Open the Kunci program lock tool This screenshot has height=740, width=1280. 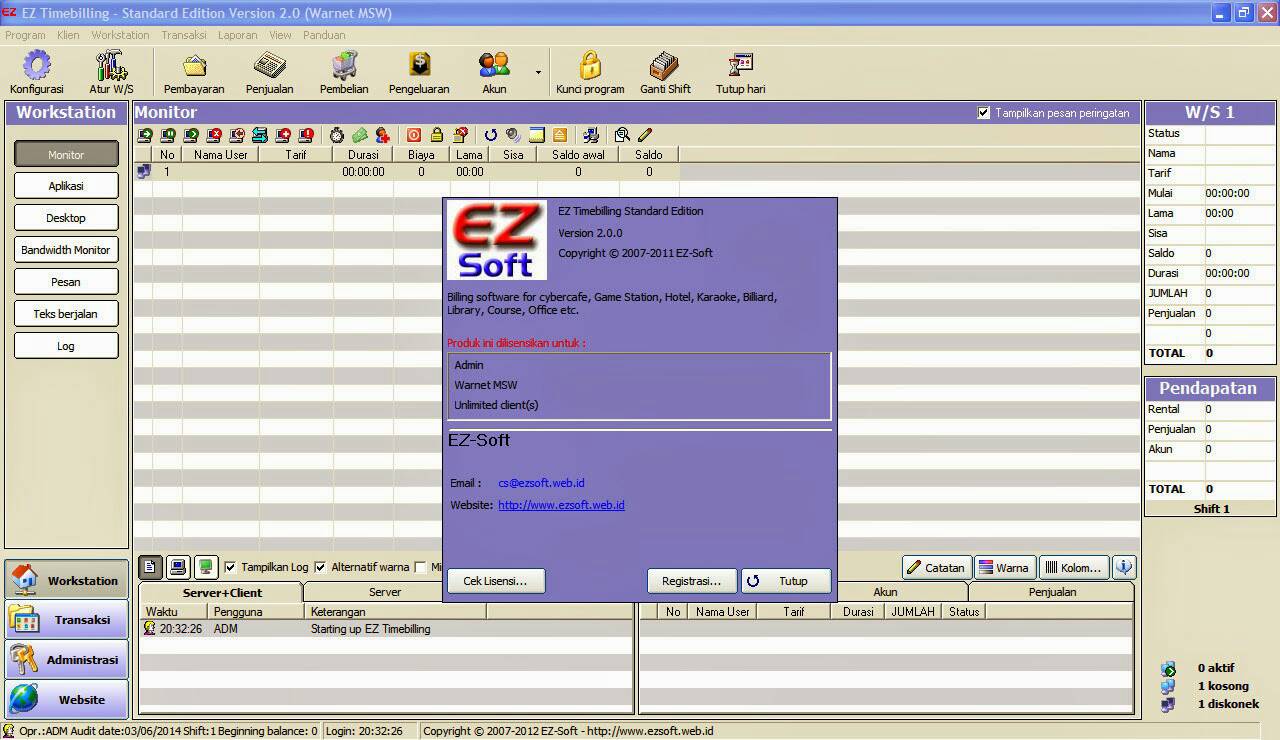tap(590, 70)
